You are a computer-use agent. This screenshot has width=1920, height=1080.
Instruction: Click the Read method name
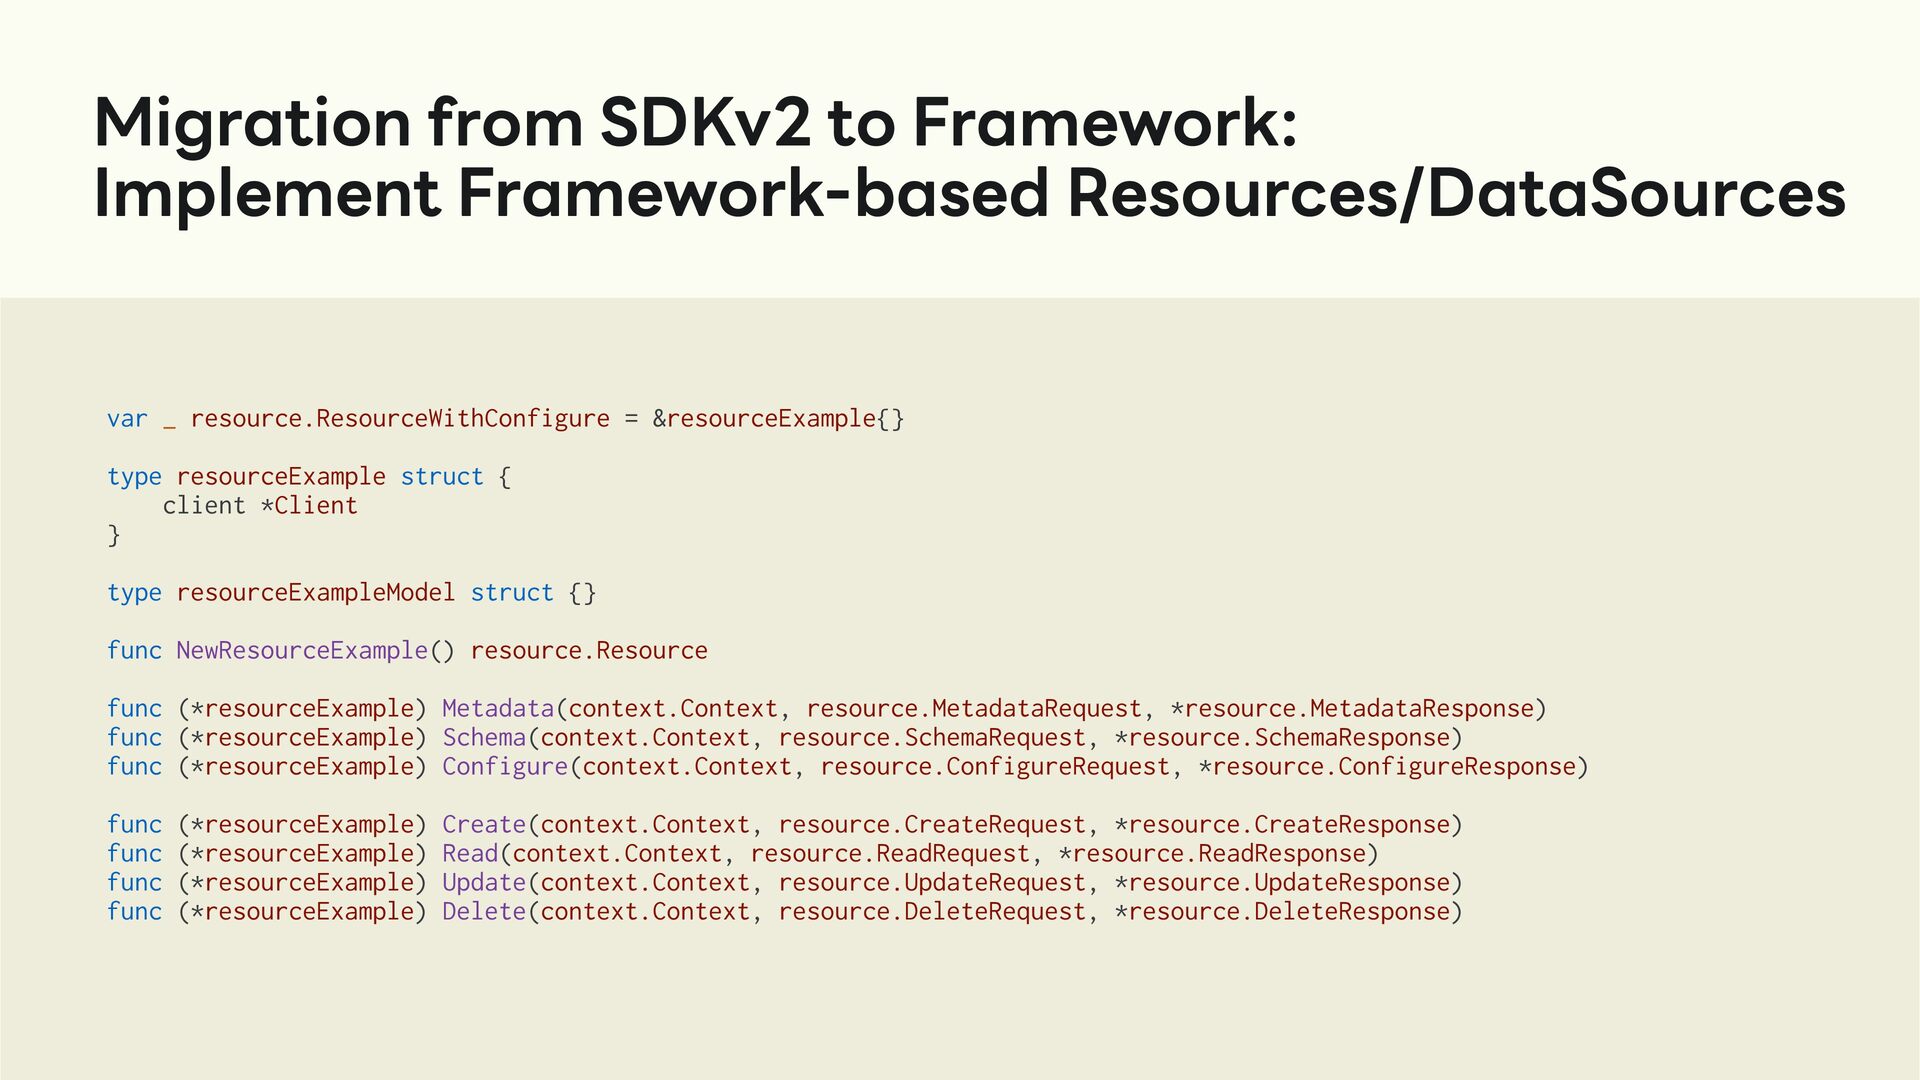470,853
